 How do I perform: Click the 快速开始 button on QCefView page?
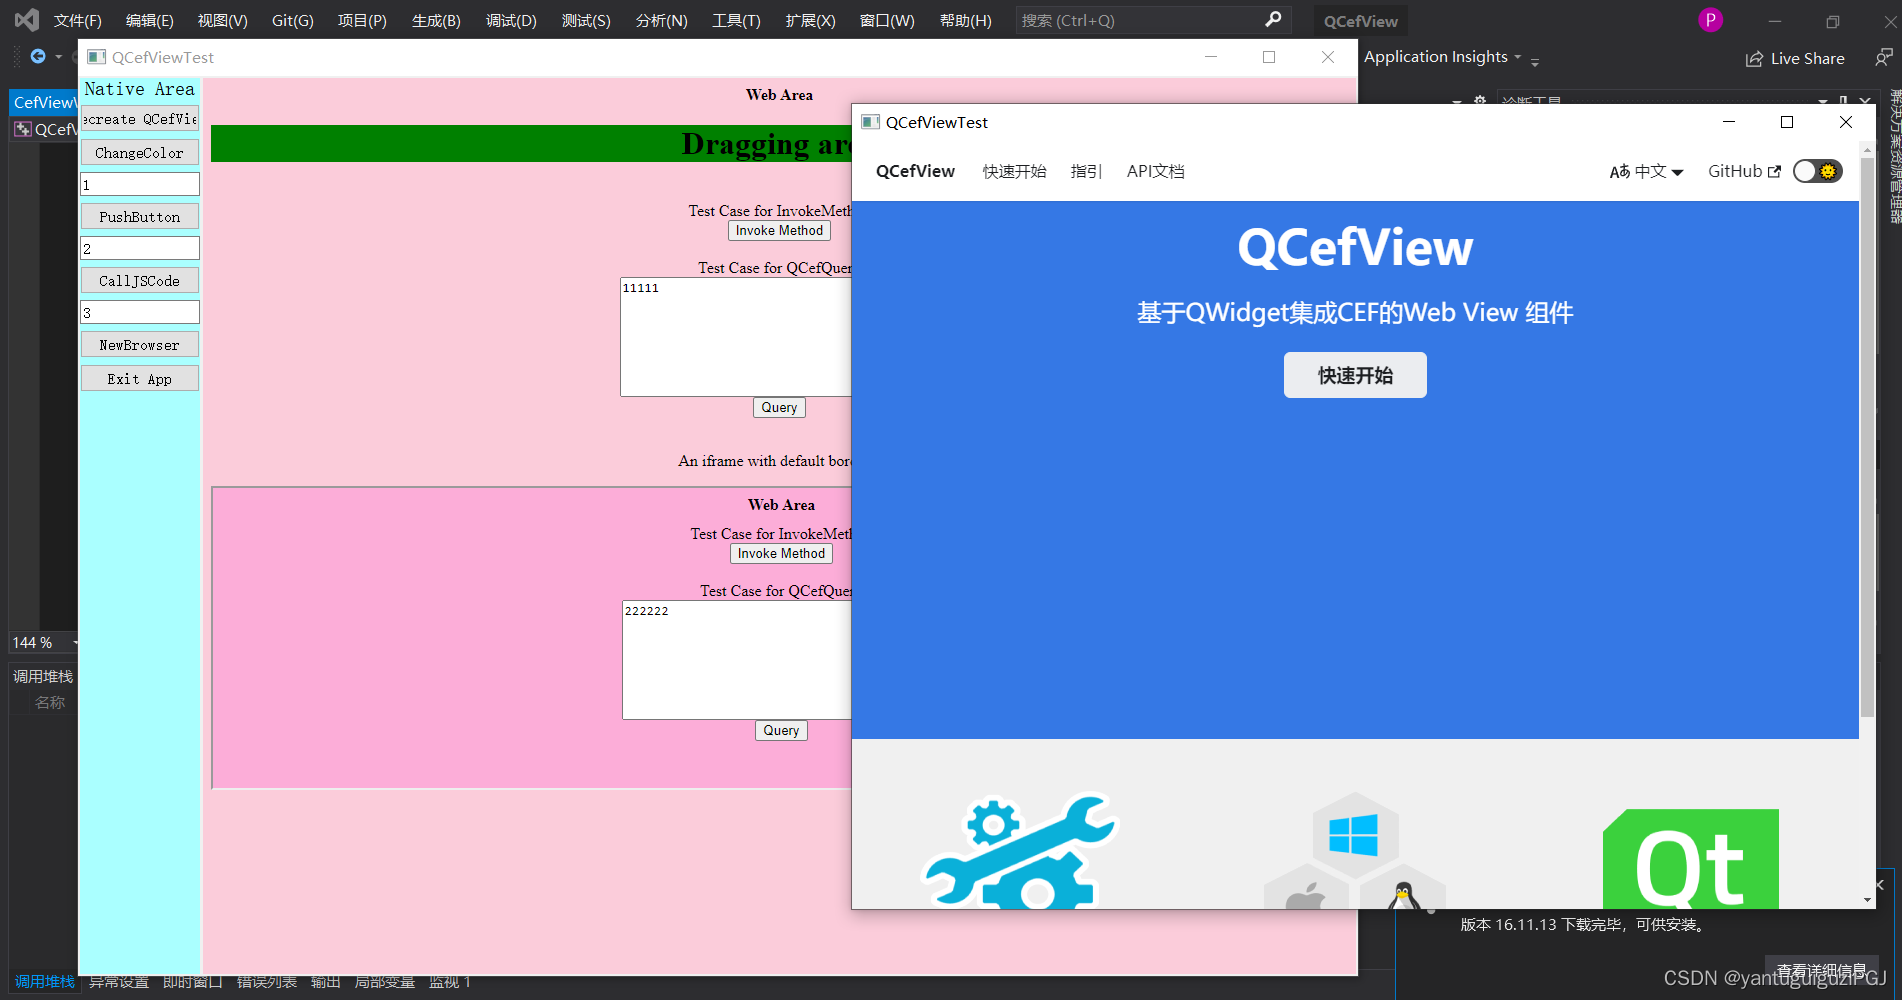pyautogui.click(x=1355, y=375)
